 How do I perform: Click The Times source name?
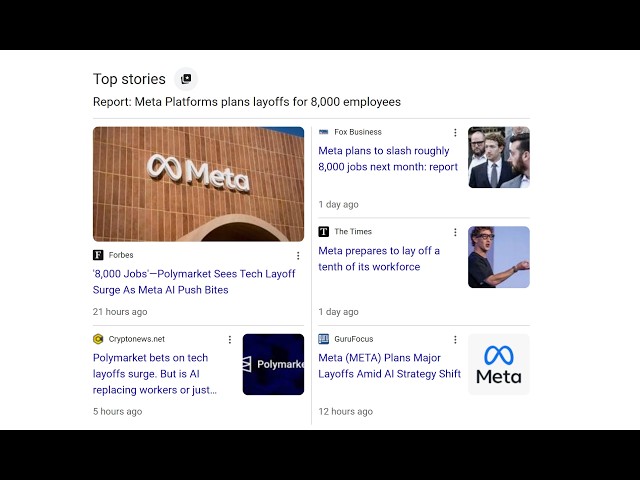(353, 231)
